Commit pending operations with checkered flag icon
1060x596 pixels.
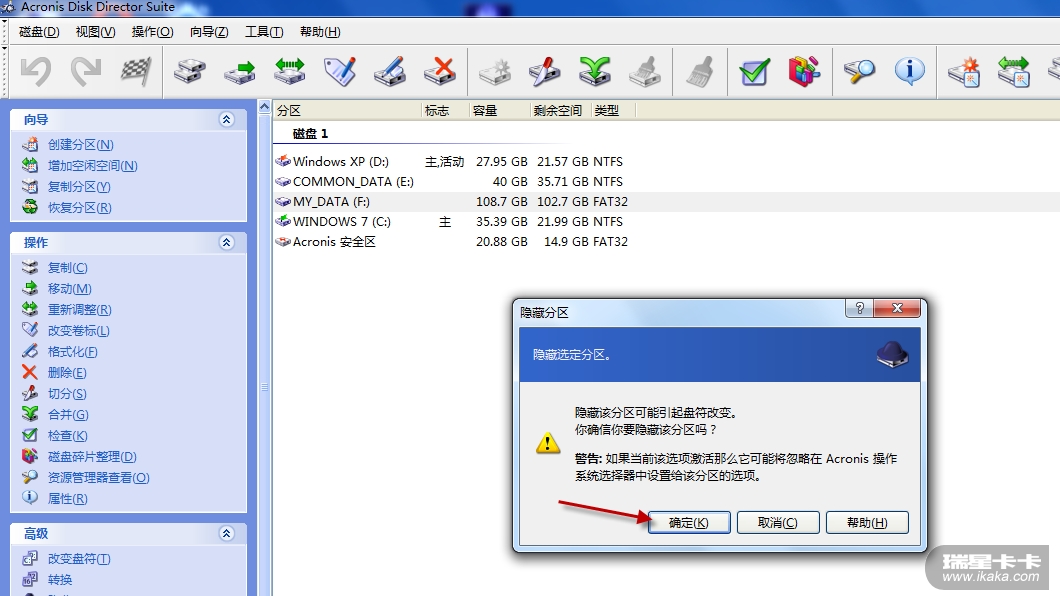coord(136,71)
